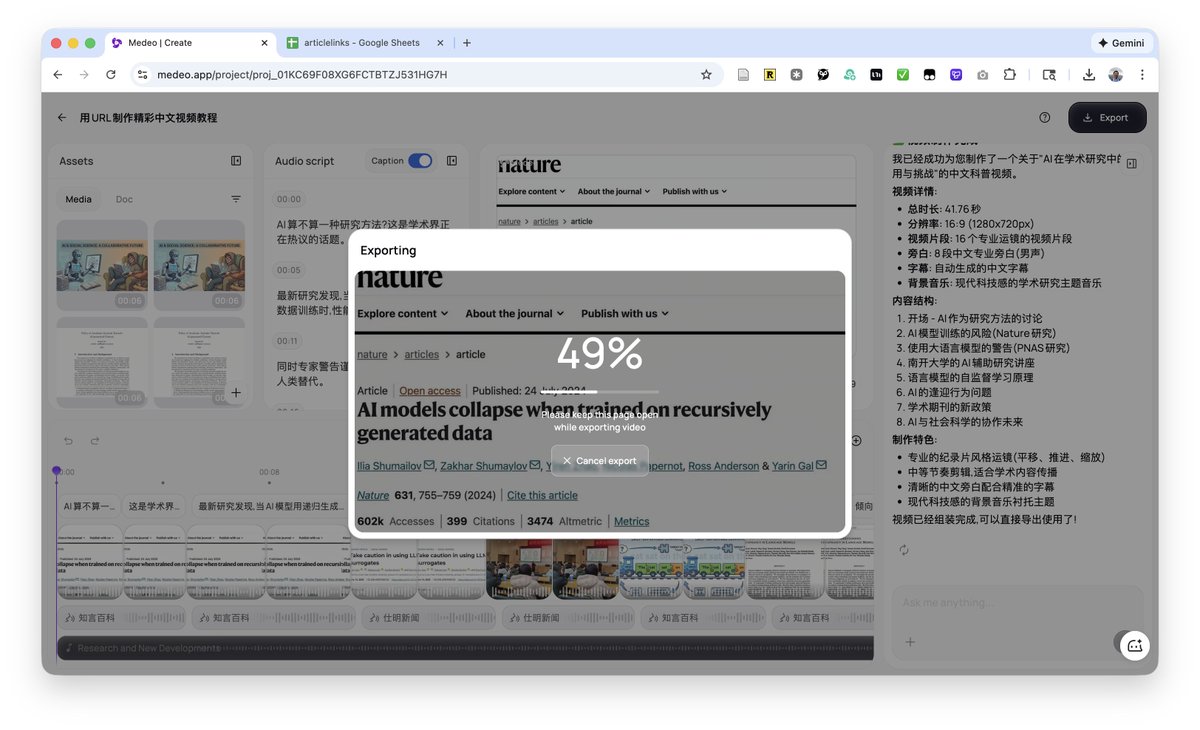Select the 00:11 script timestamp
1200x730 pixels.
click(x=289, y=341)
